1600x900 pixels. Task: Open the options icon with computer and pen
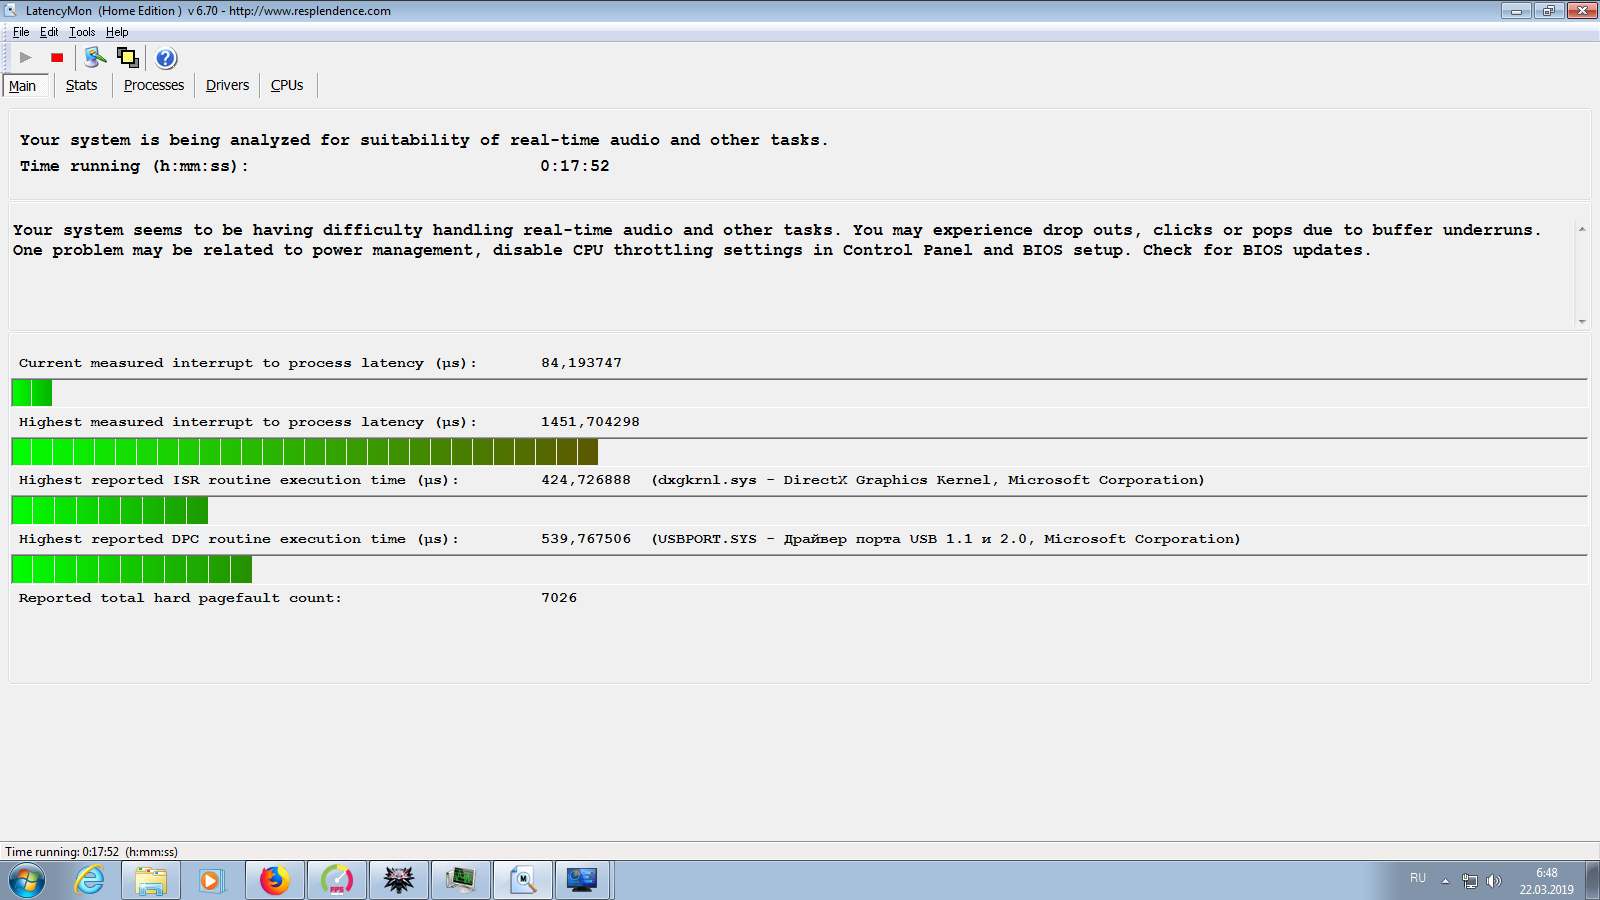pos(96,58)
